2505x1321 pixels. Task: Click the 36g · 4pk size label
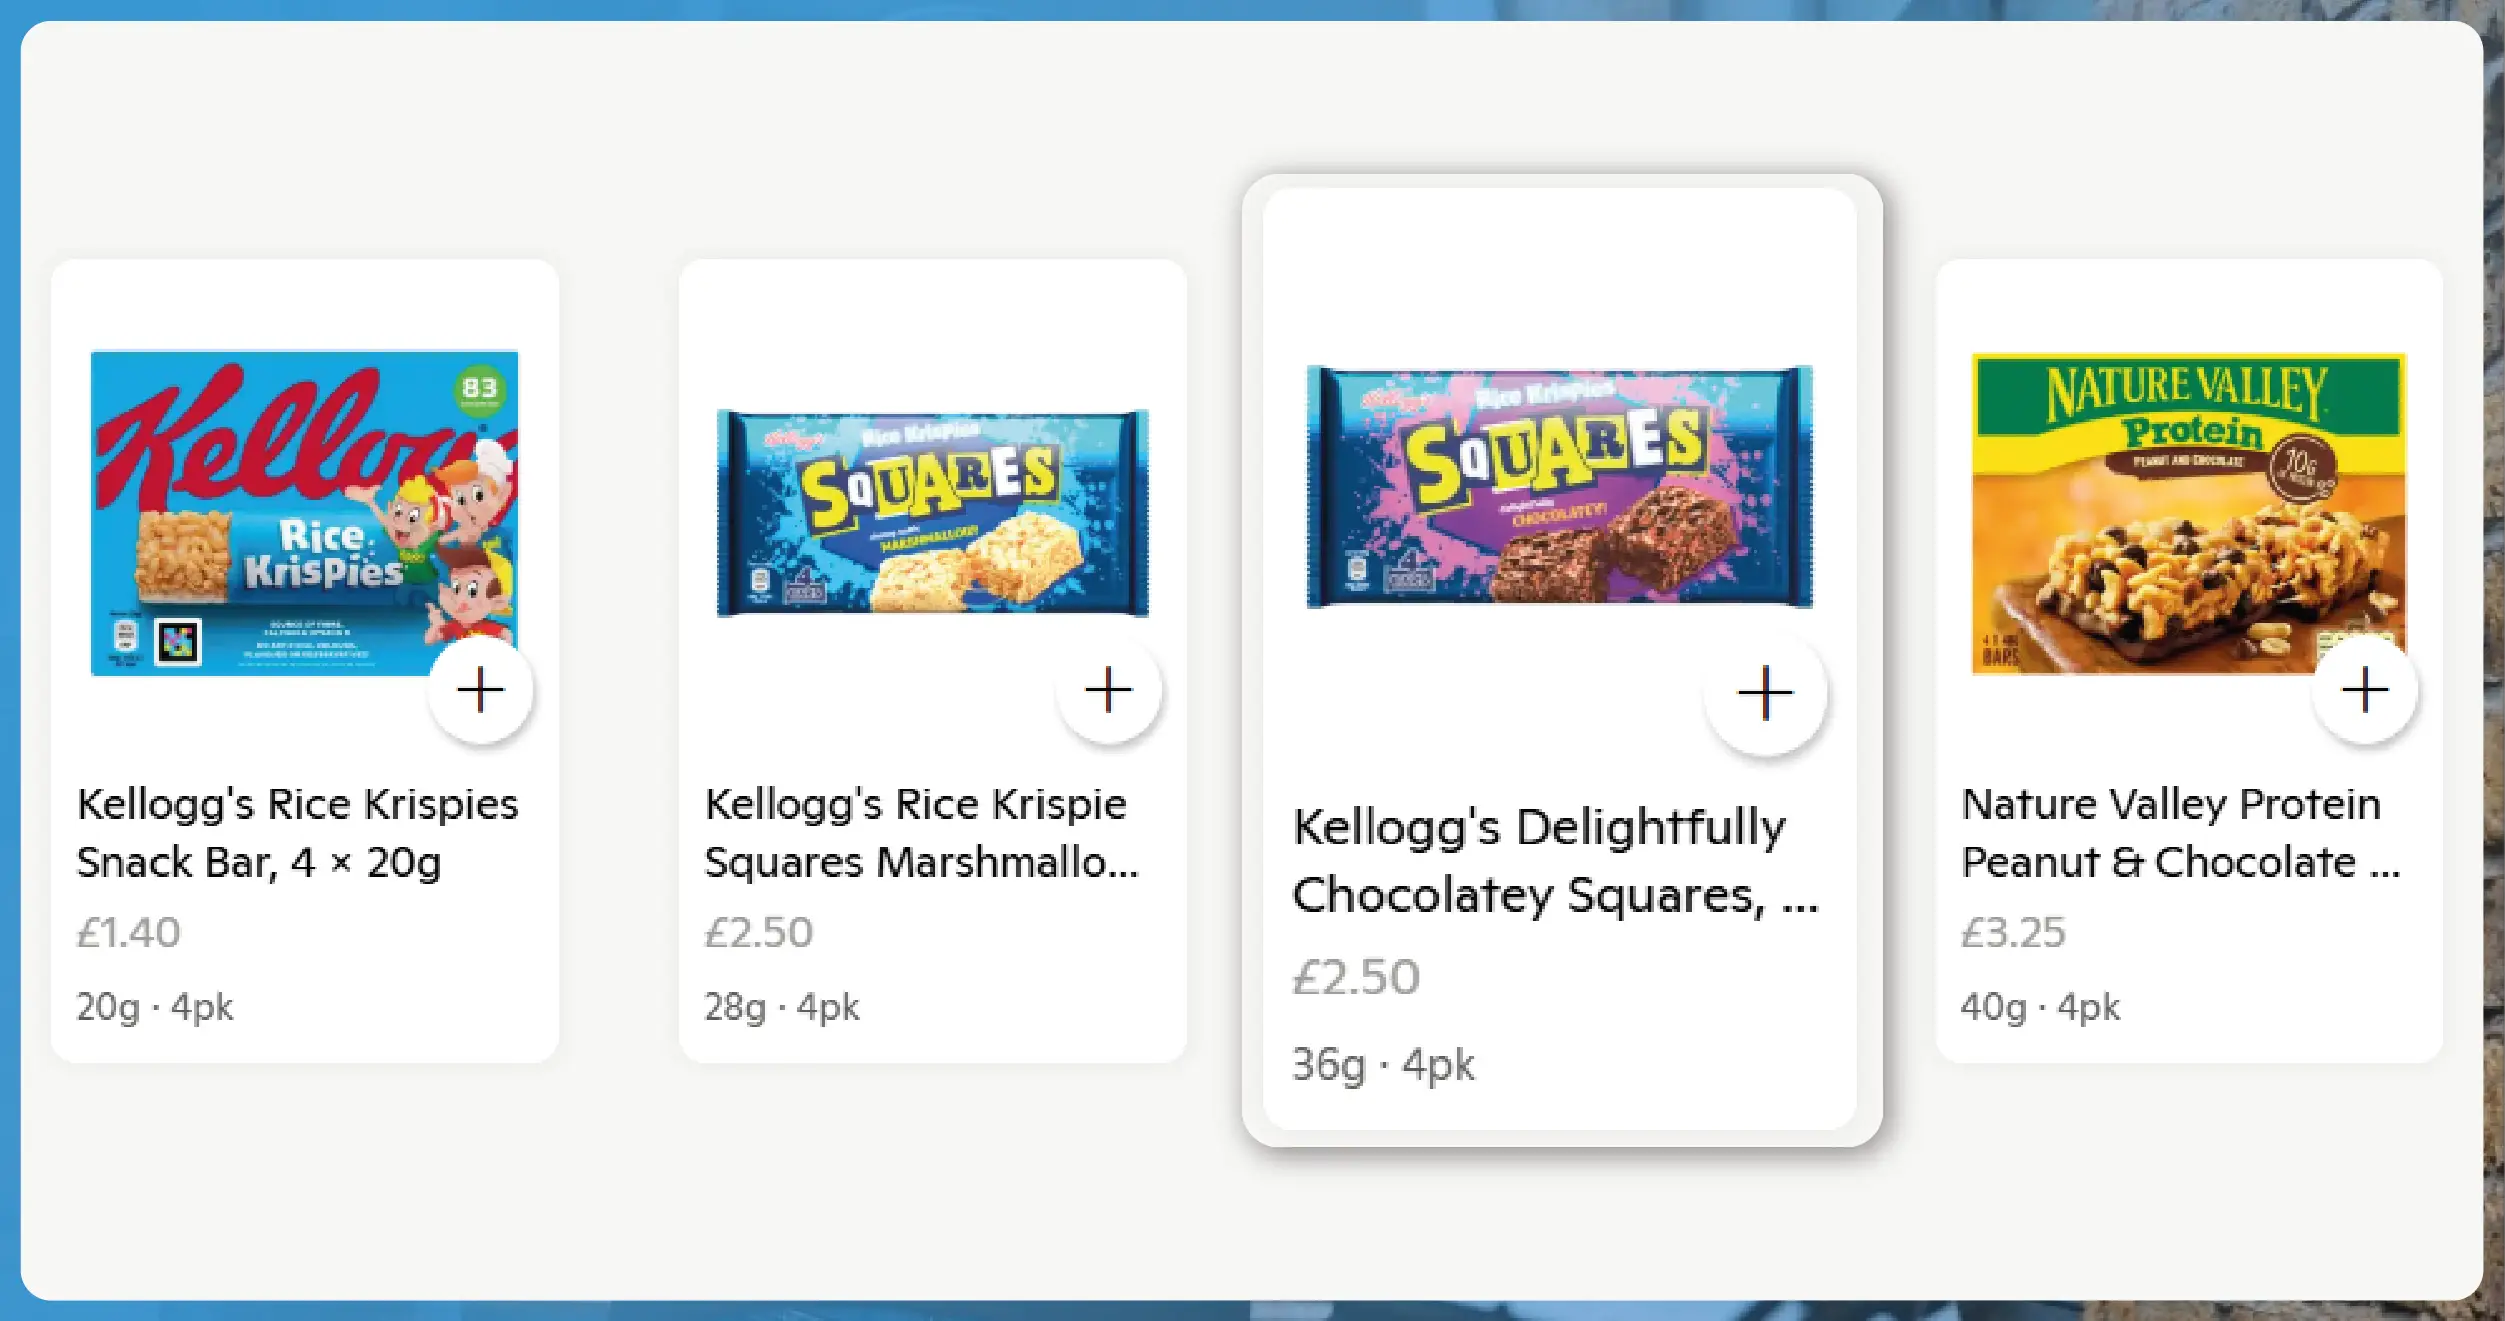tap(1383, 1065)
